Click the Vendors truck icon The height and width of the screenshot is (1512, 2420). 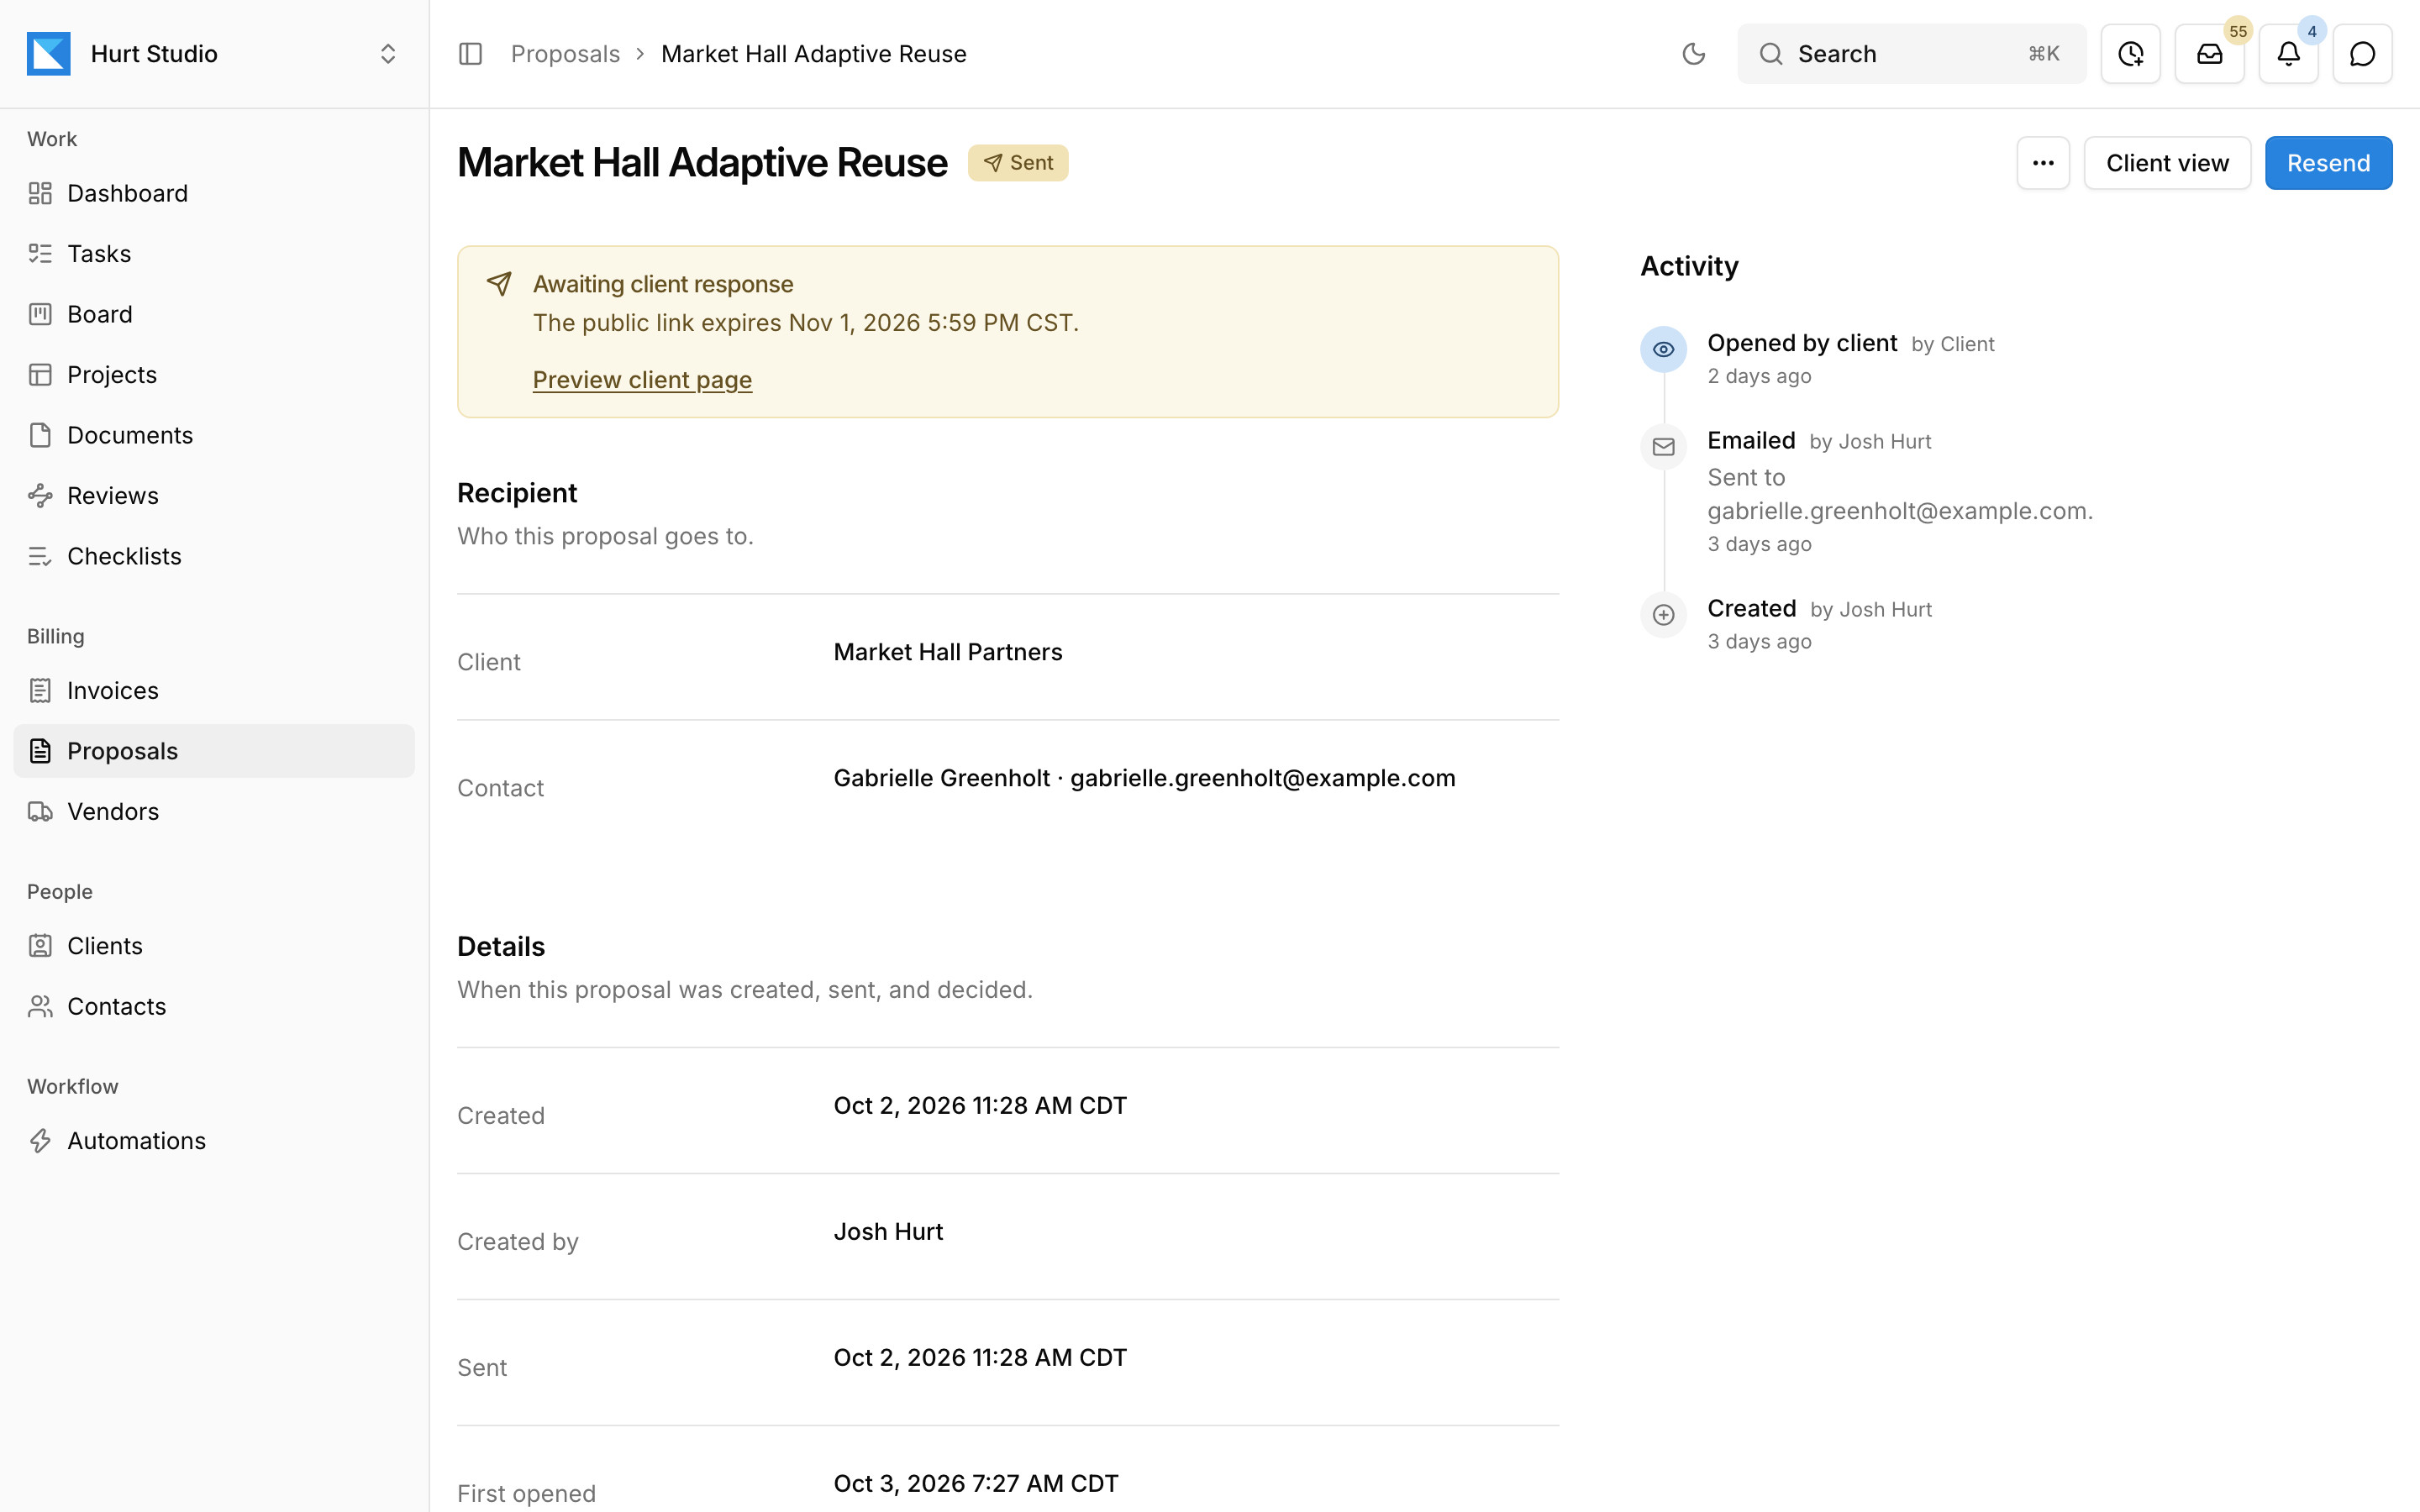click(x=40, y=812)
